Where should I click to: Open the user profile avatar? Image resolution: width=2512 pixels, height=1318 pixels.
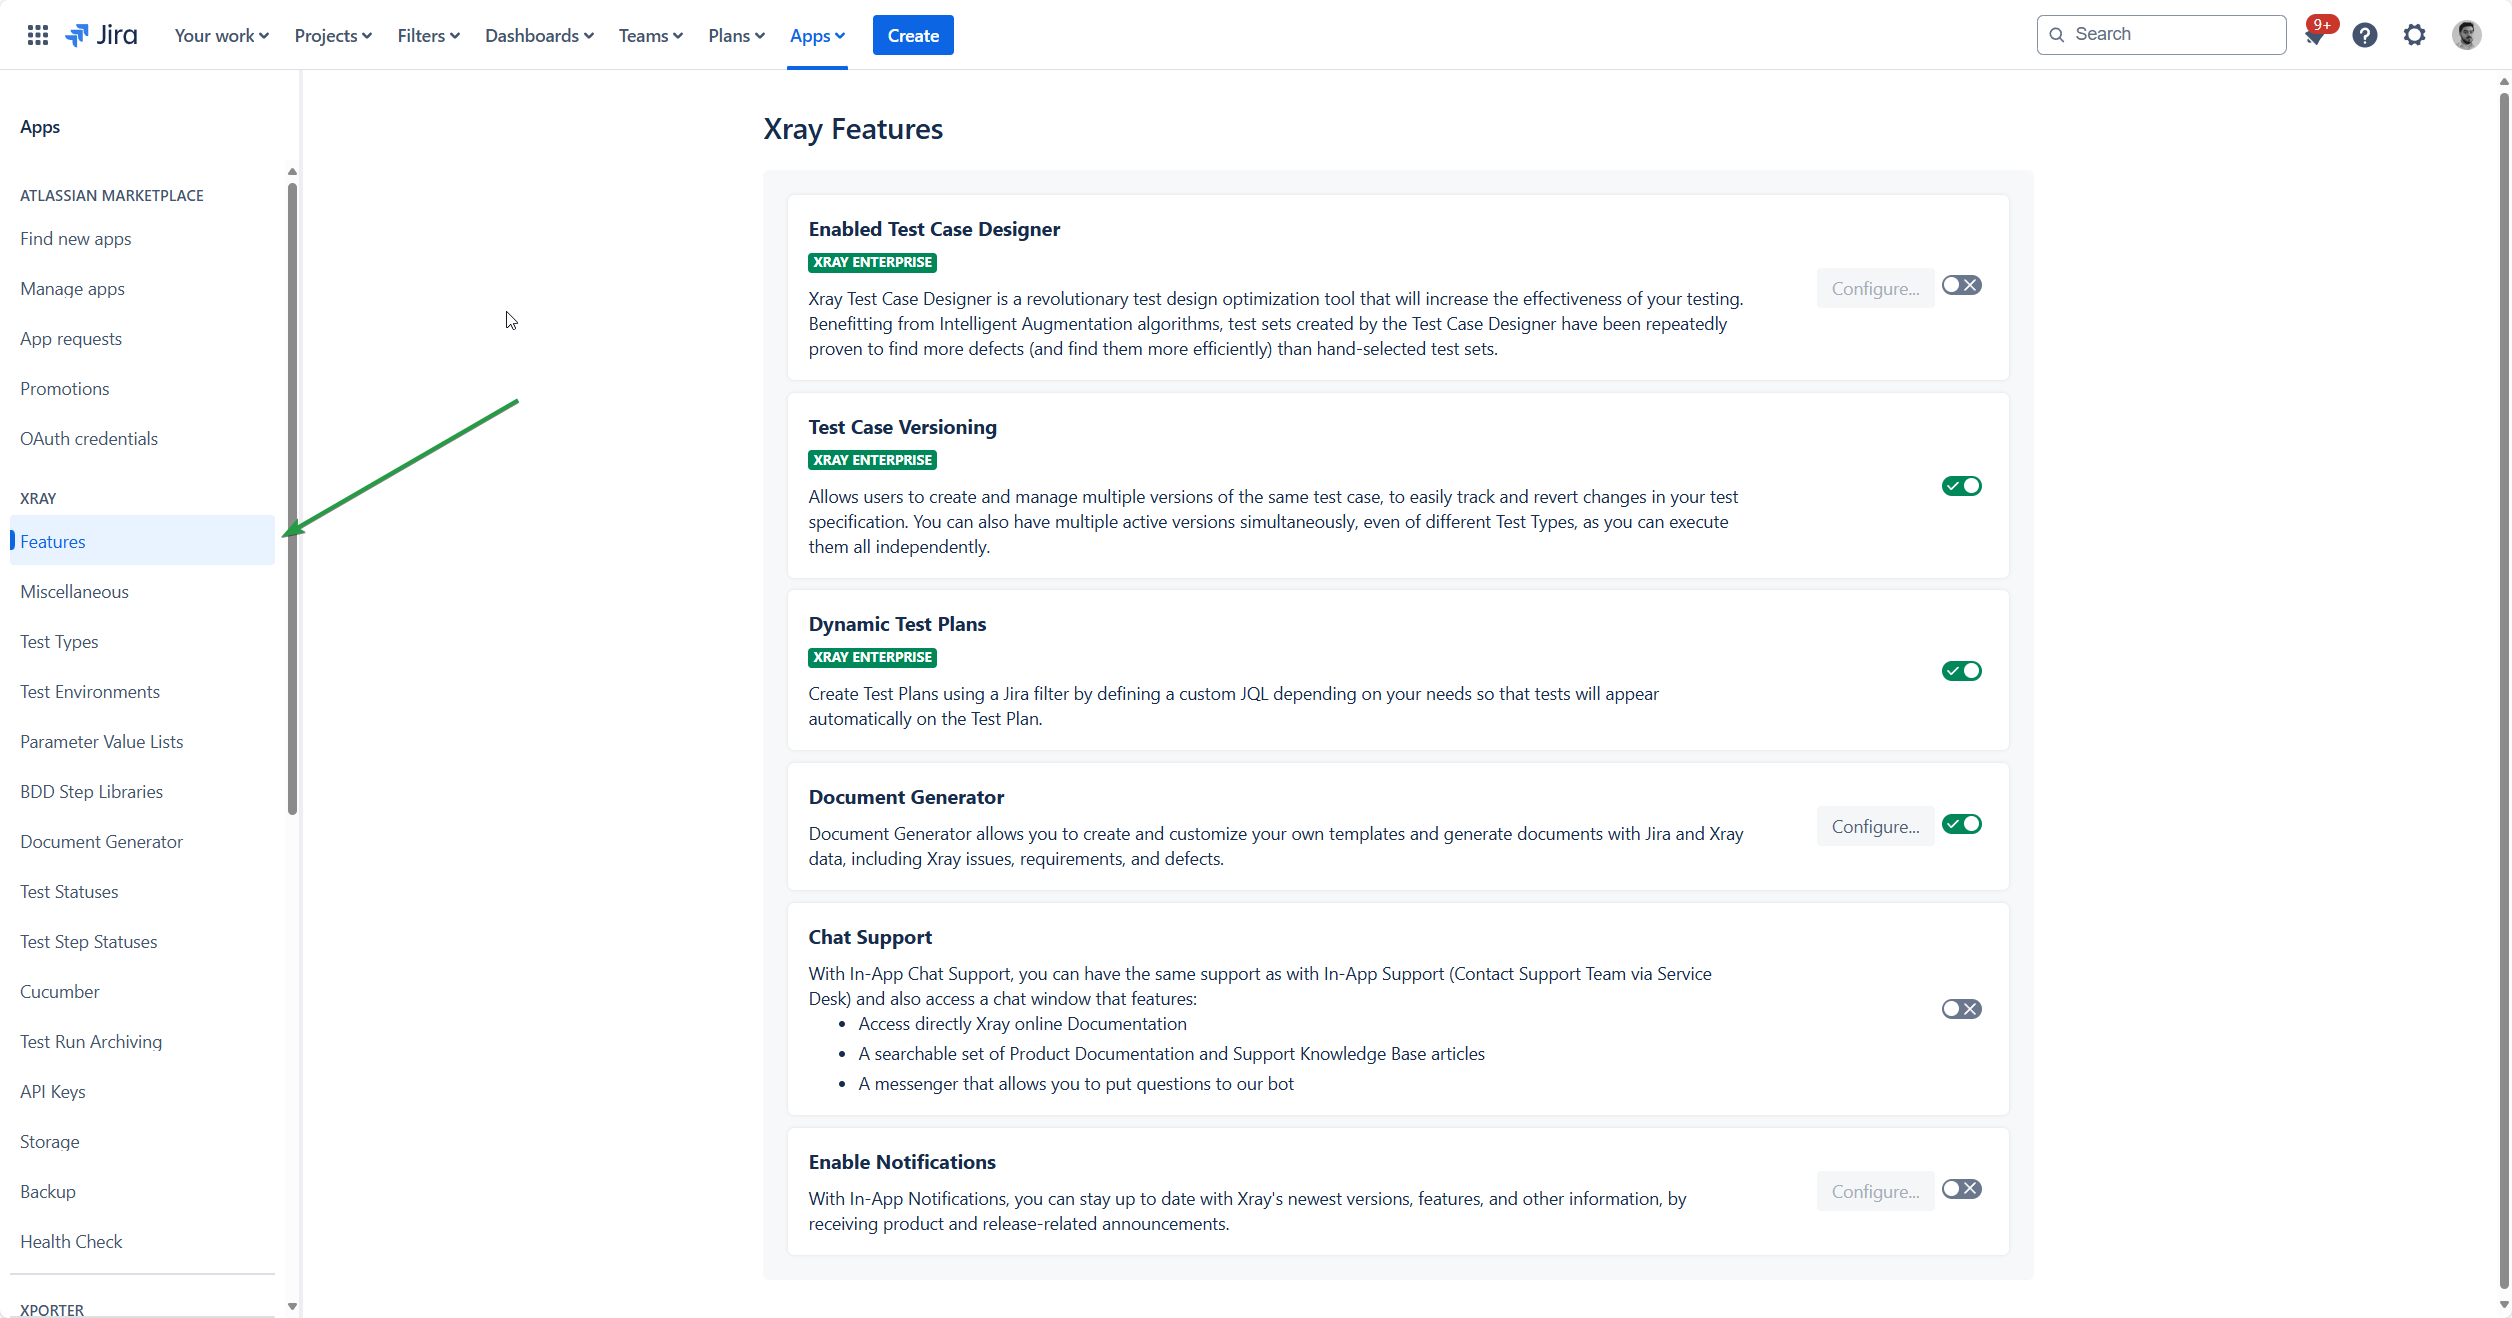(2466, 36)
